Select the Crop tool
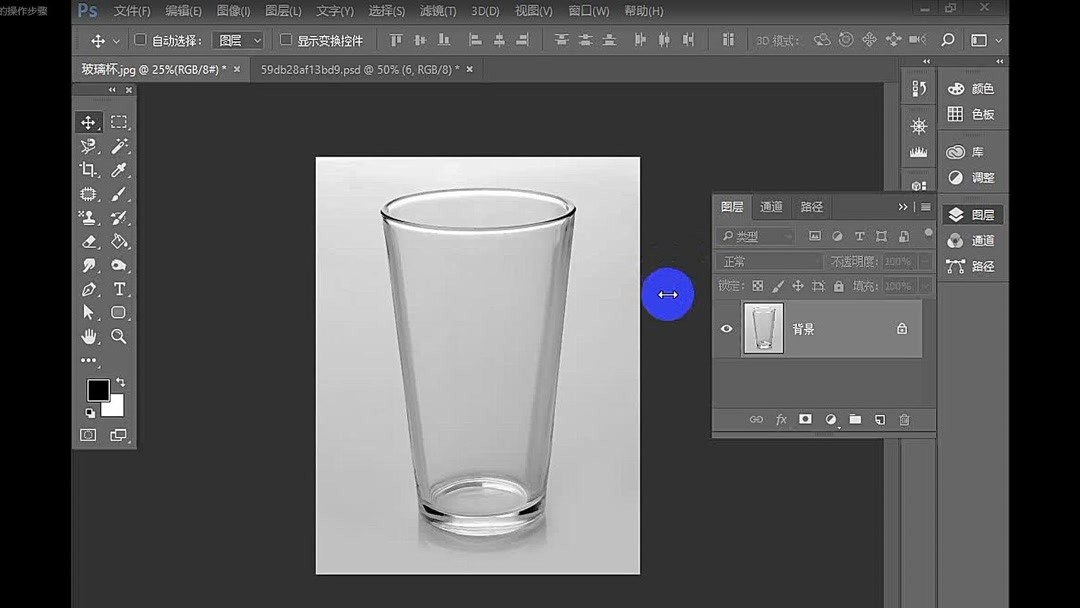 (x=88, y=169)
